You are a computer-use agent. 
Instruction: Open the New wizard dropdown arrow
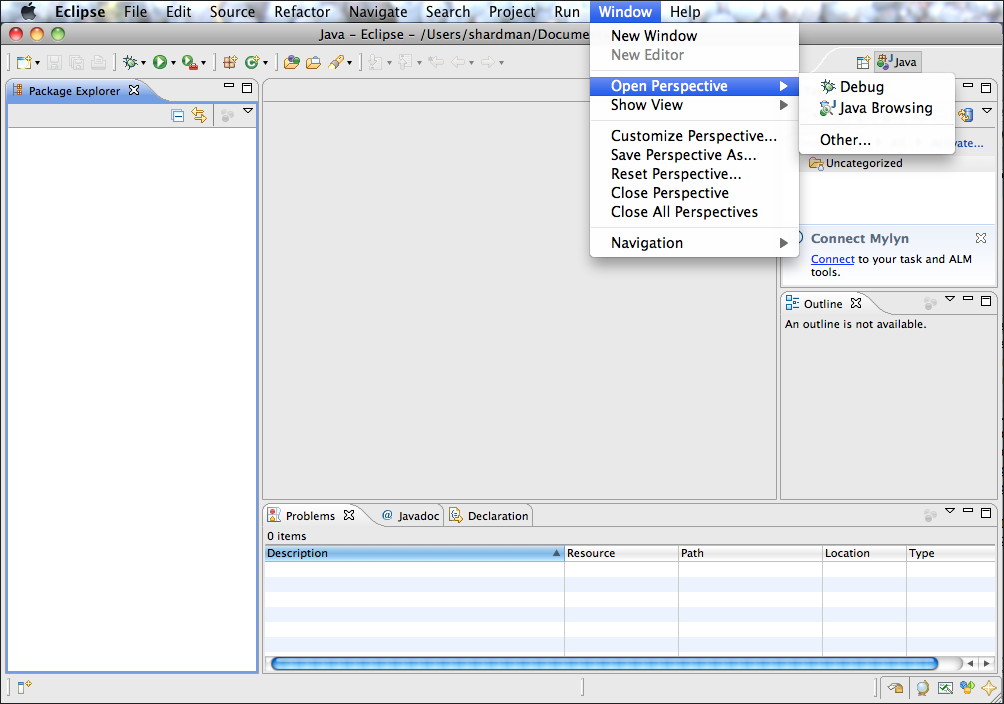pos(37,63)
